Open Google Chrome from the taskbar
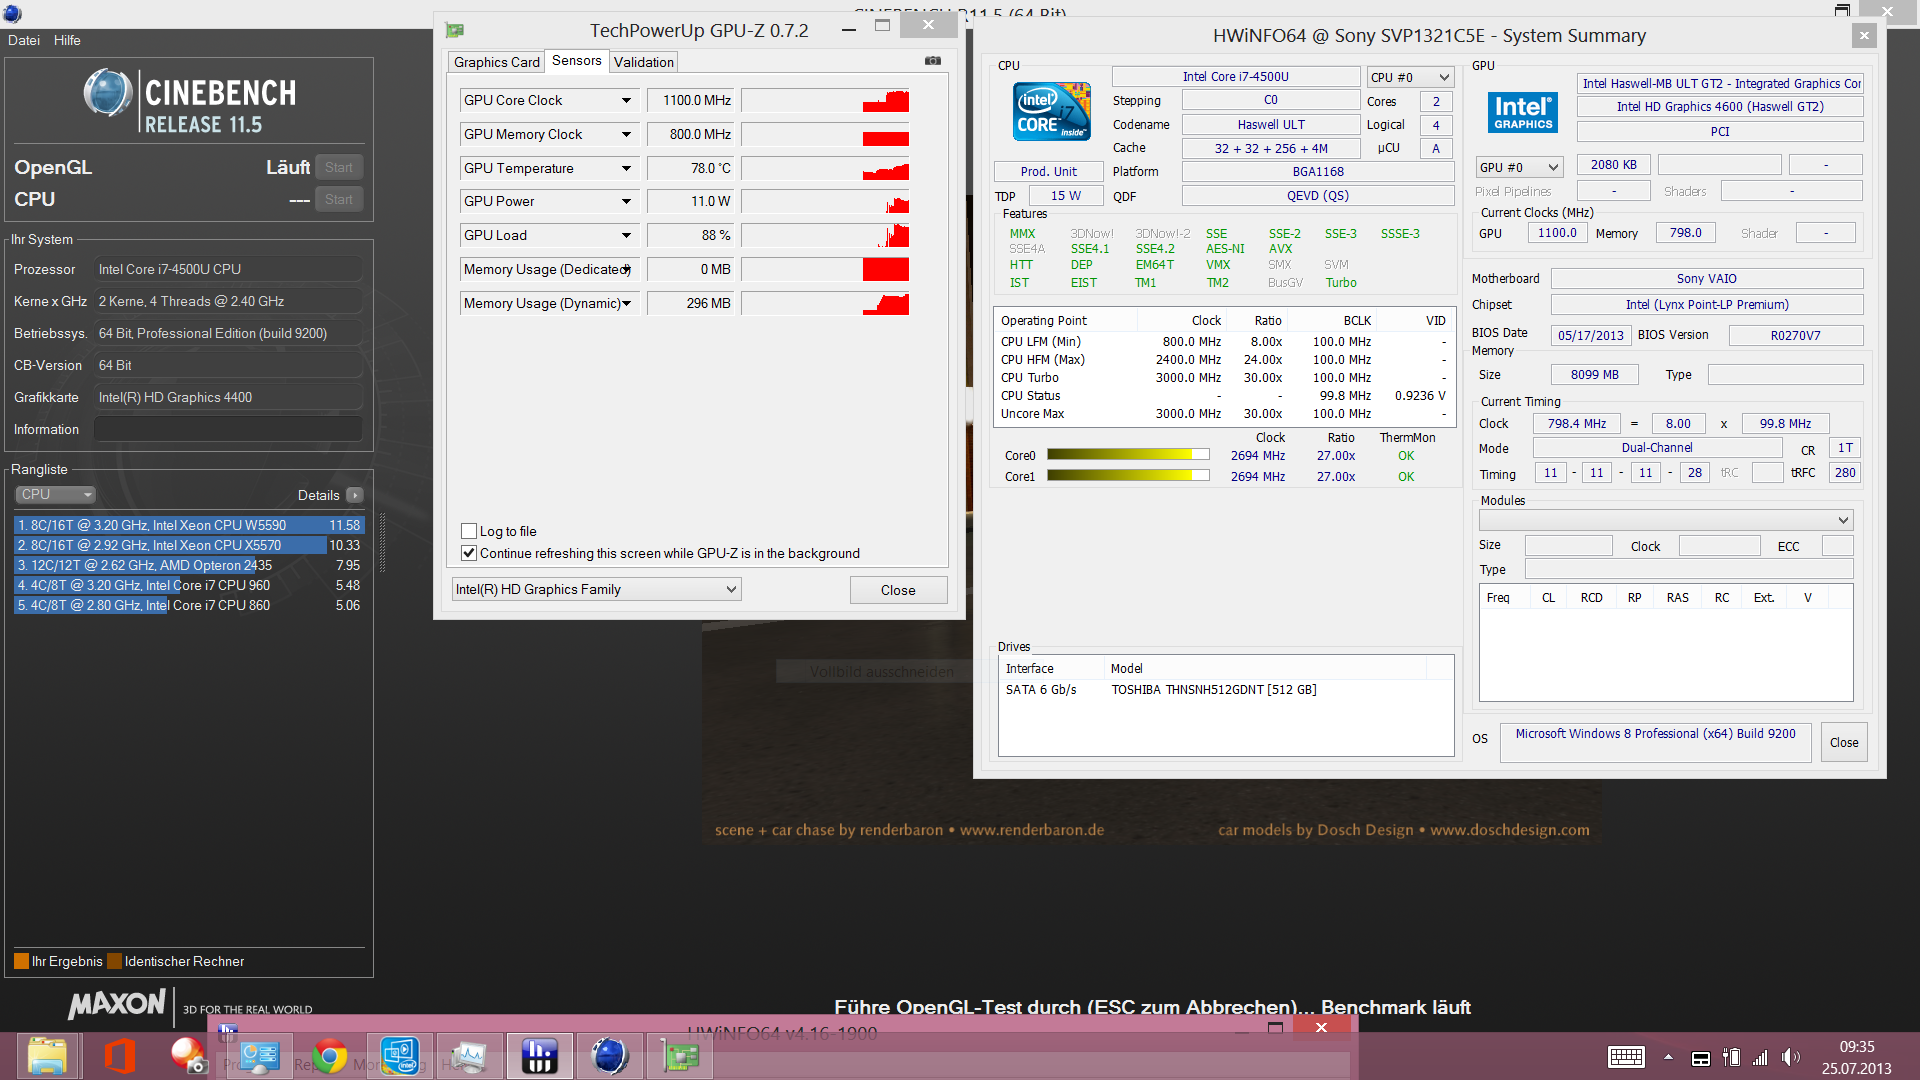1920x1080 pixels. click(329, 1056)
